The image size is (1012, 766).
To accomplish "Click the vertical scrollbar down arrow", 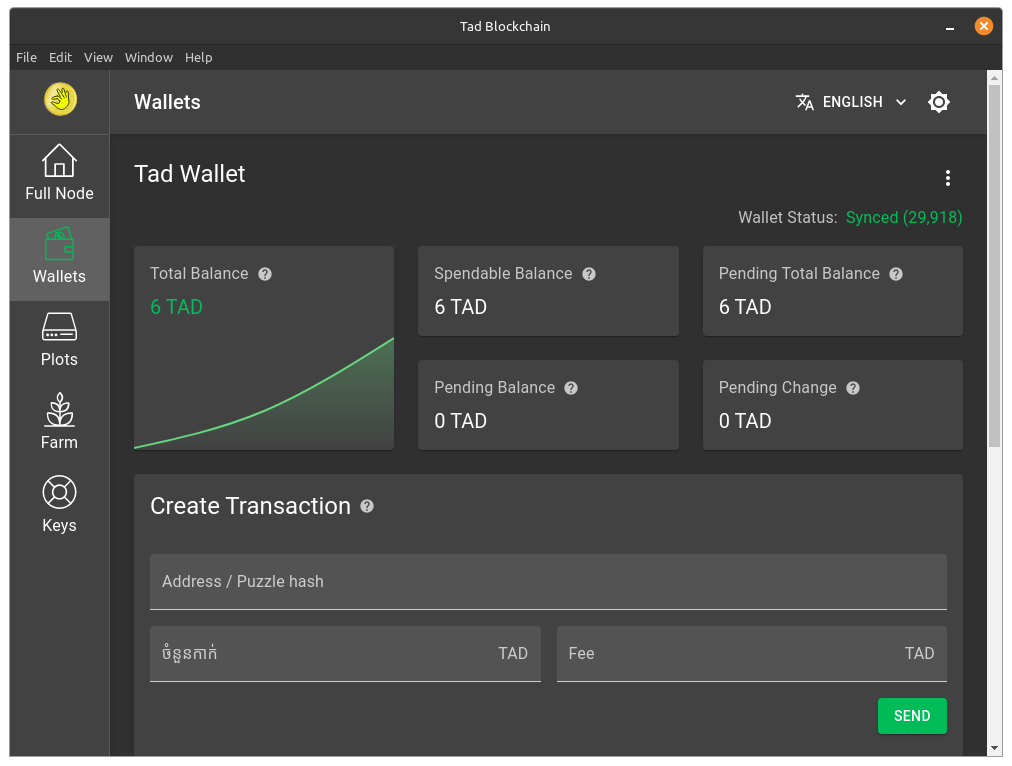I will click(994, 748).
